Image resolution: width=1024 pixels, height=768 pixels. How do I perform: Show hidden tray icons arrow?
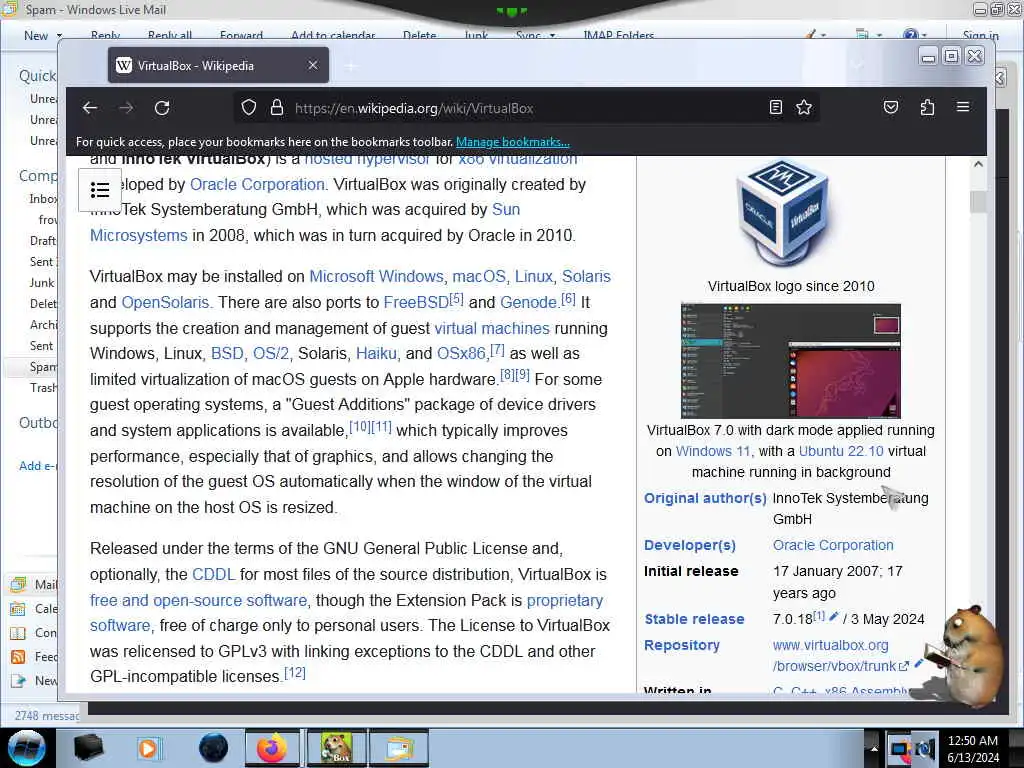click(873, 748)
